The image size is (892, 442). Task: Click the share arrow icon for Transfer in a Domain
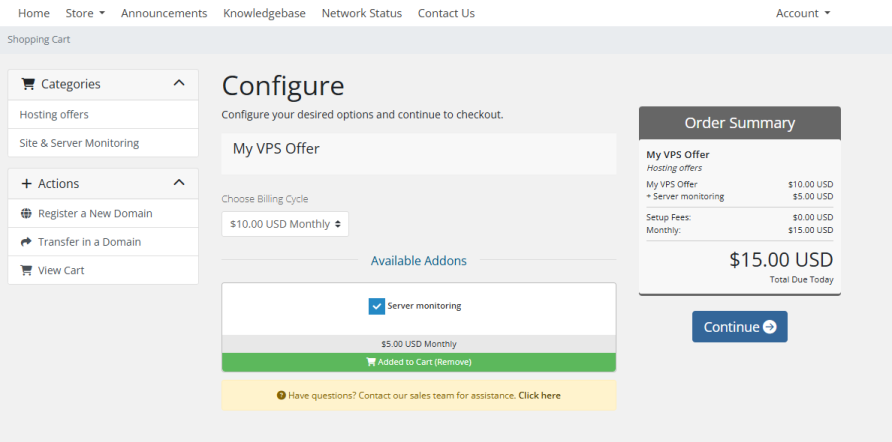pyautogui.click(x=26, y=242)
